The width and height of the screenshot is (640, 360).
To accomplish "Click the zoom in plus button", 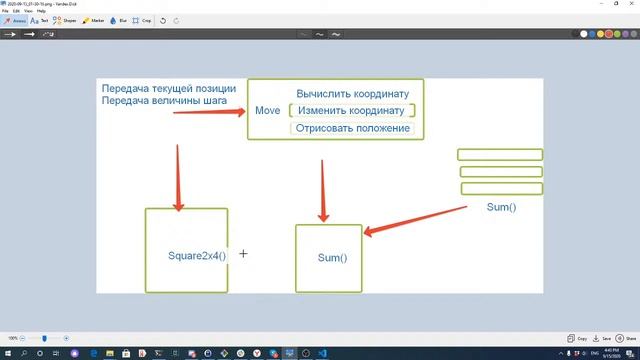I will pyautogui.click(x=66, y=338).
